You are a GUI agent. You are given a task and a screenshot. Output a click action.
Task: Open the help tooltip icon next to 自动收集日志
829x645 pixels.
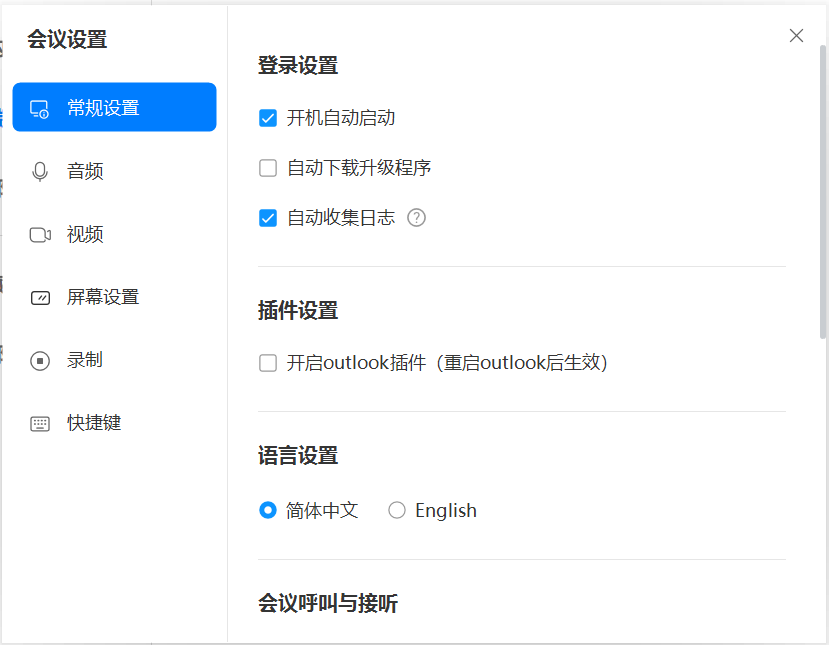(416, 217)
